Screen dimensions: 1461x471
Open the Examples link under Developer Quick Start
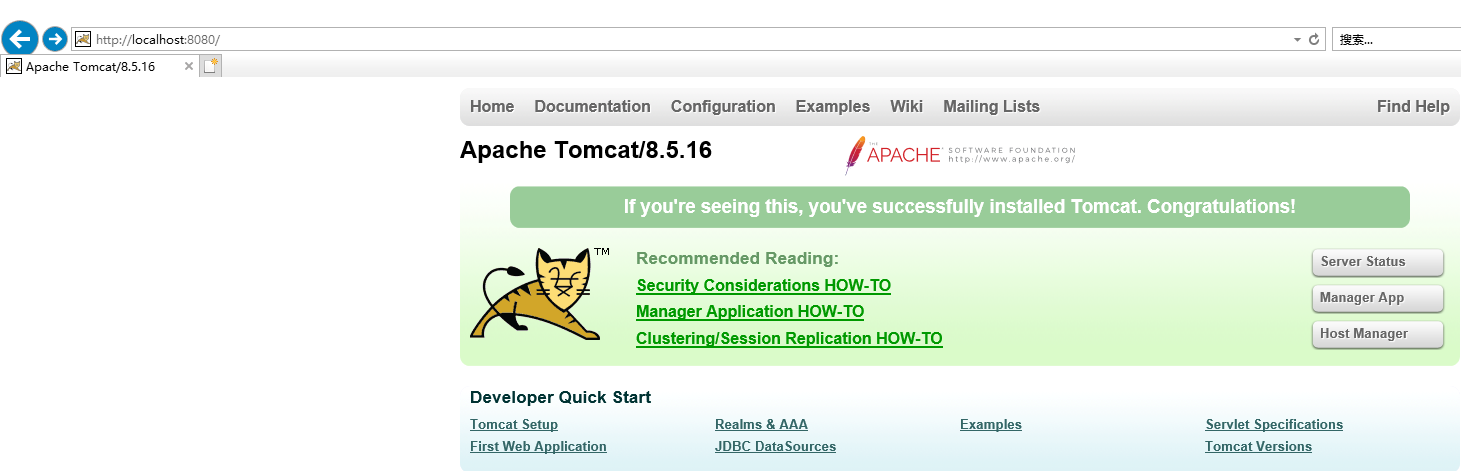pos(991,425)
